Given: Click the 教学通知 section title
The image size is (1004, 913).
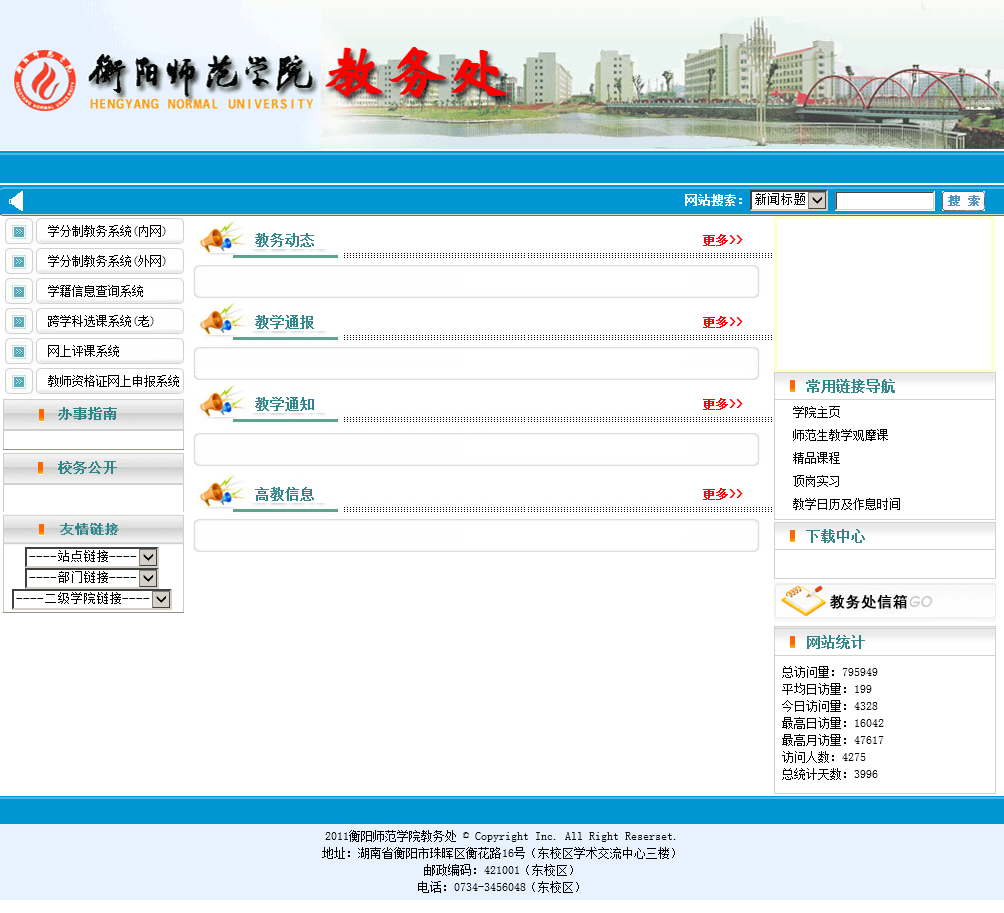Looking at the screenshot, I should point(285,404).
